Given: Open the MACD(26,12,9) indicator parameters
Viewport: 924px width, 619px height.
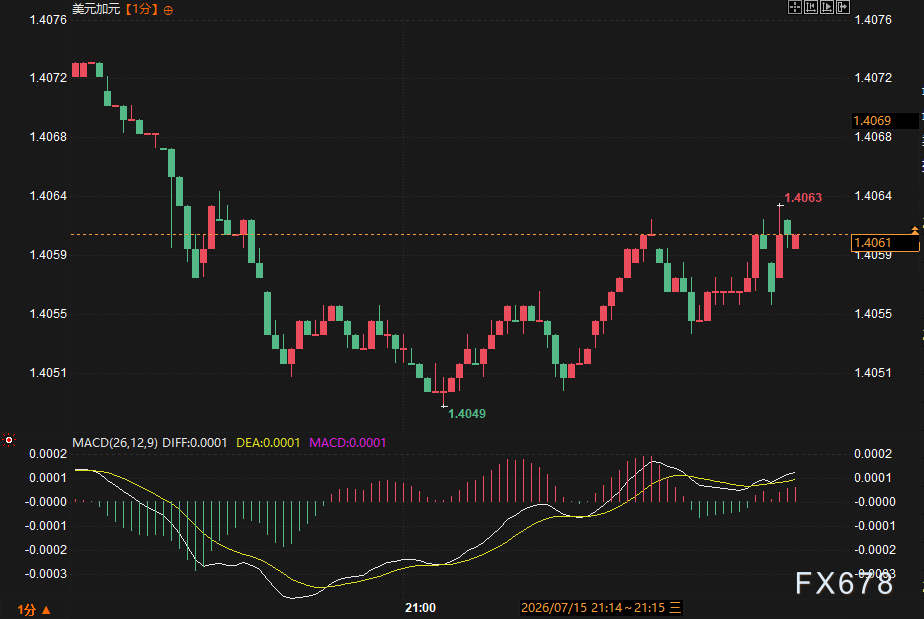Looking at the screenshot, I should [x=115, y=443].
